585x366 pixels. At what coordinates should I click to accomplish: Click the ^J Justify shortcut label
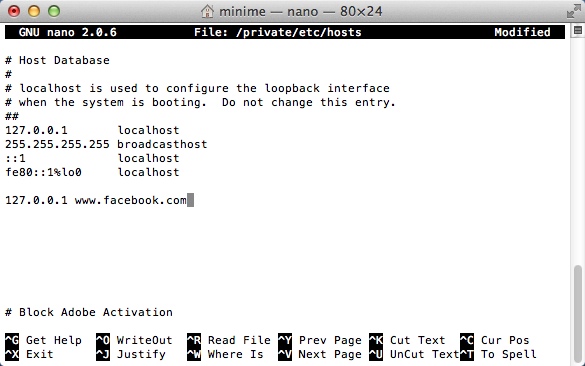click(x=131, y=354)
